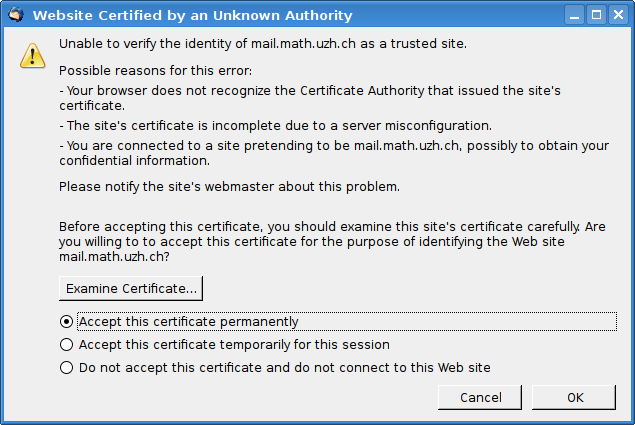The height and width of the screenshot is (425, 635).
Task: Select the permanent acceptance radio circle
Action: [x=66, y=322]
